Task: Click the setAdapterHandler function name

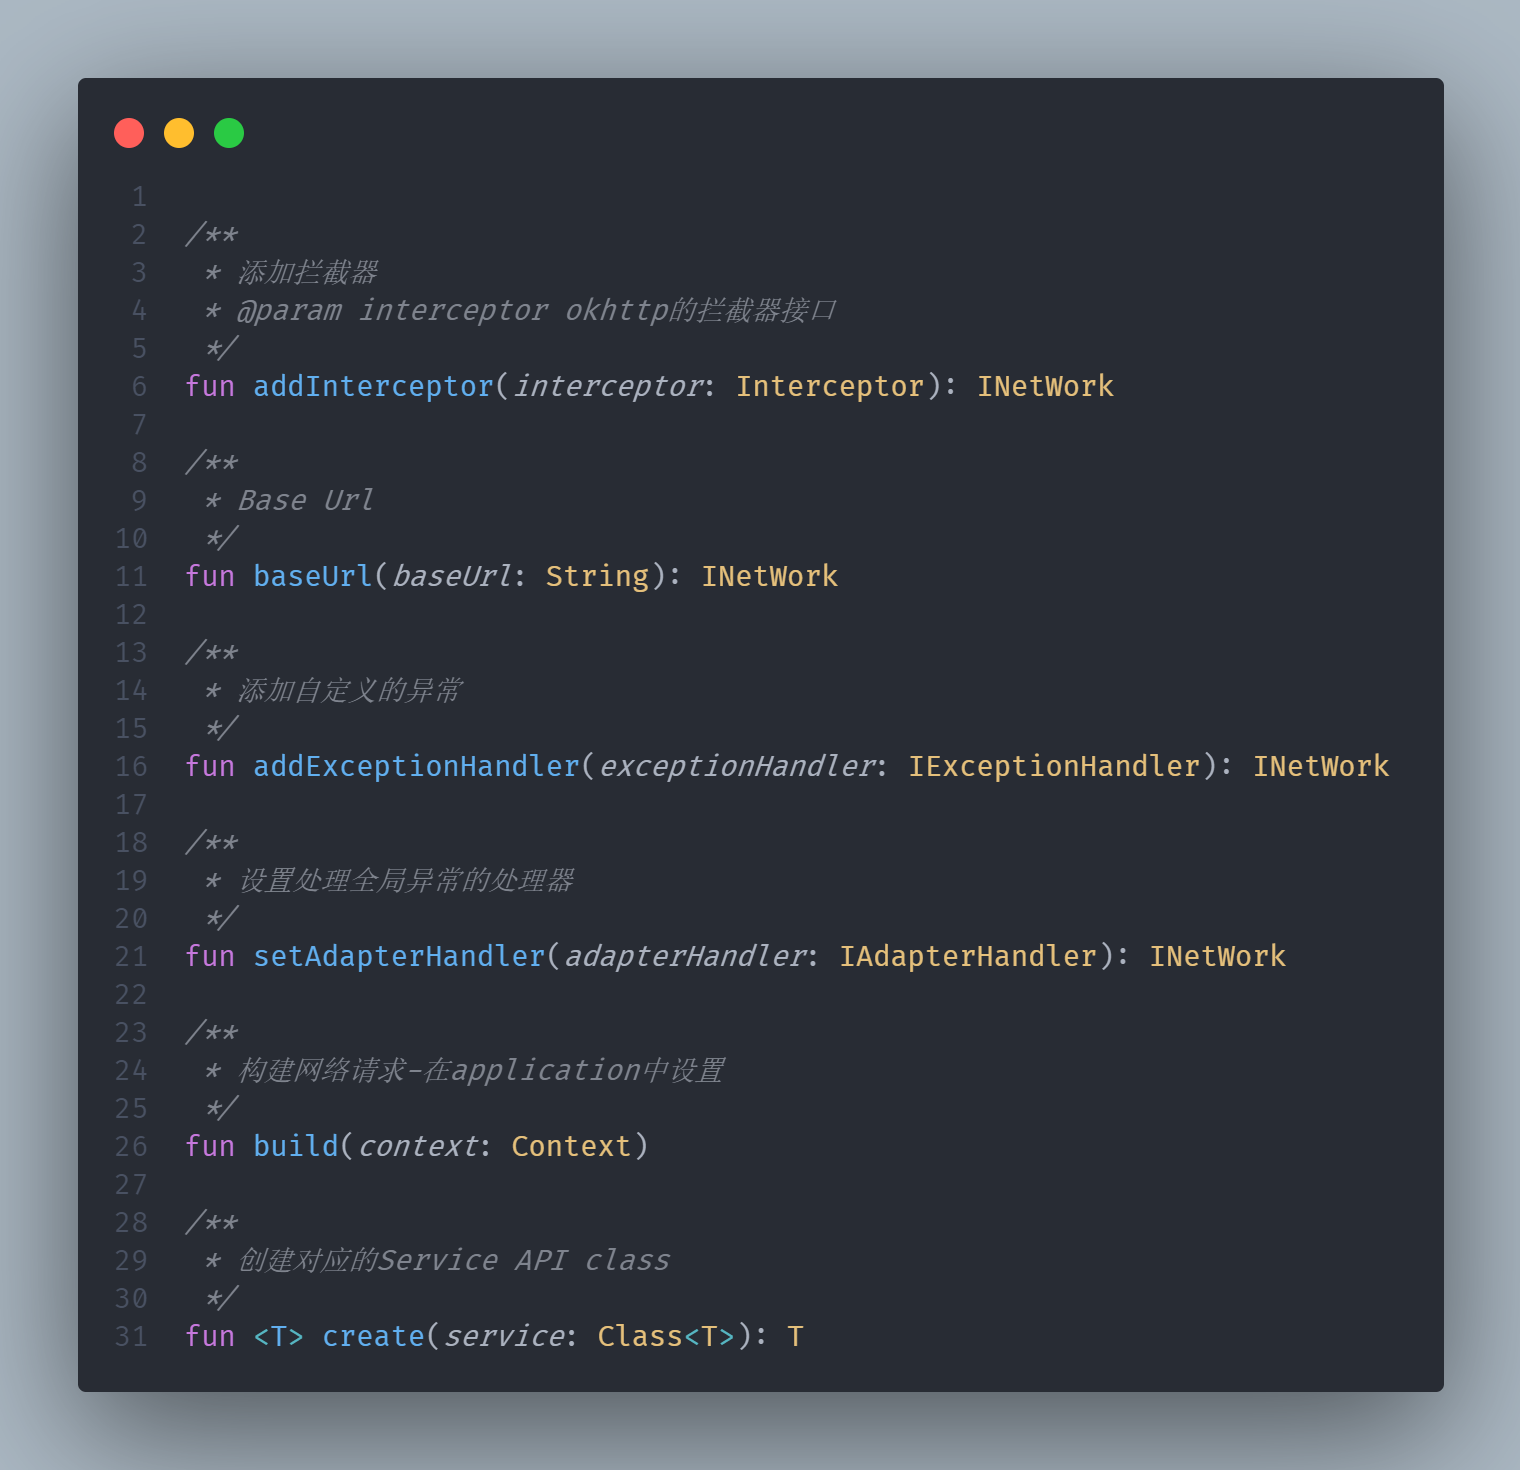Action: click(x=400, y=956)
